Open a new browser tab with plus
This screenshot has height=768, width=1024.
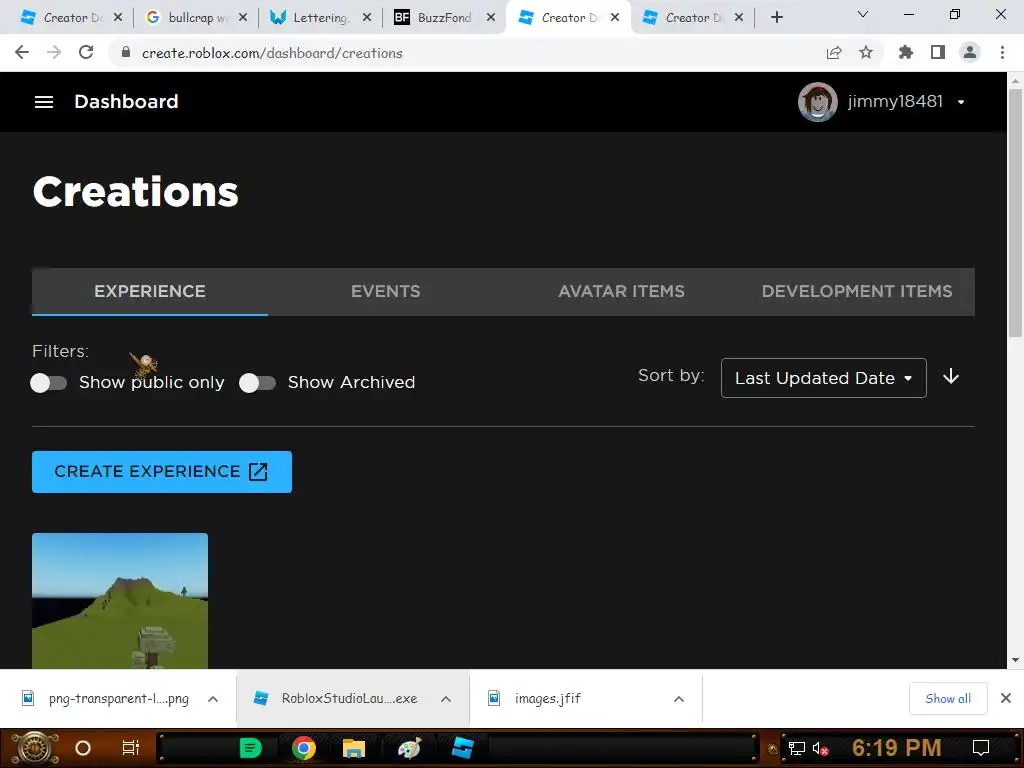[x=776, y=18]
